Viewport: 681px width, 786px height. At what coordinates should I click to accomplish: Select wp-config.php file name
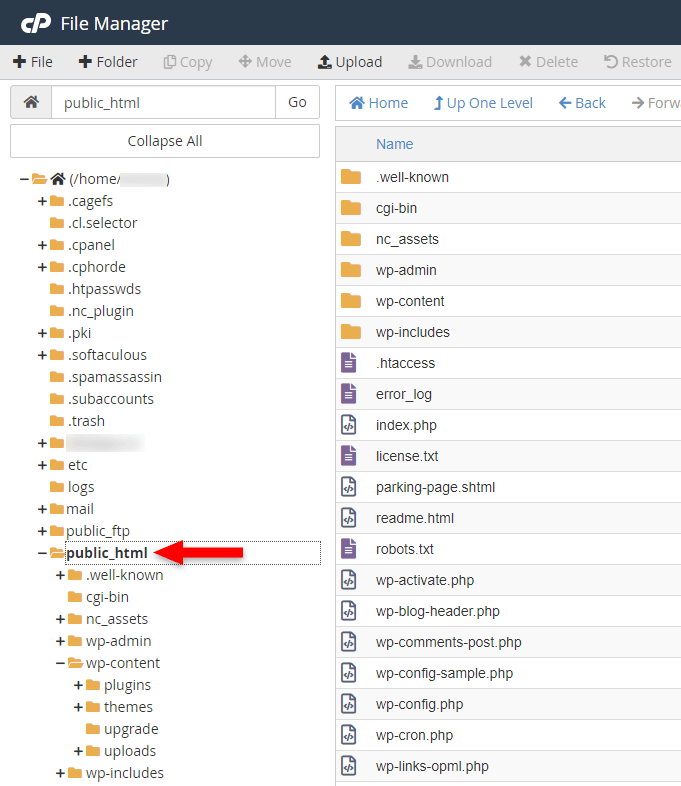point(419,704)
